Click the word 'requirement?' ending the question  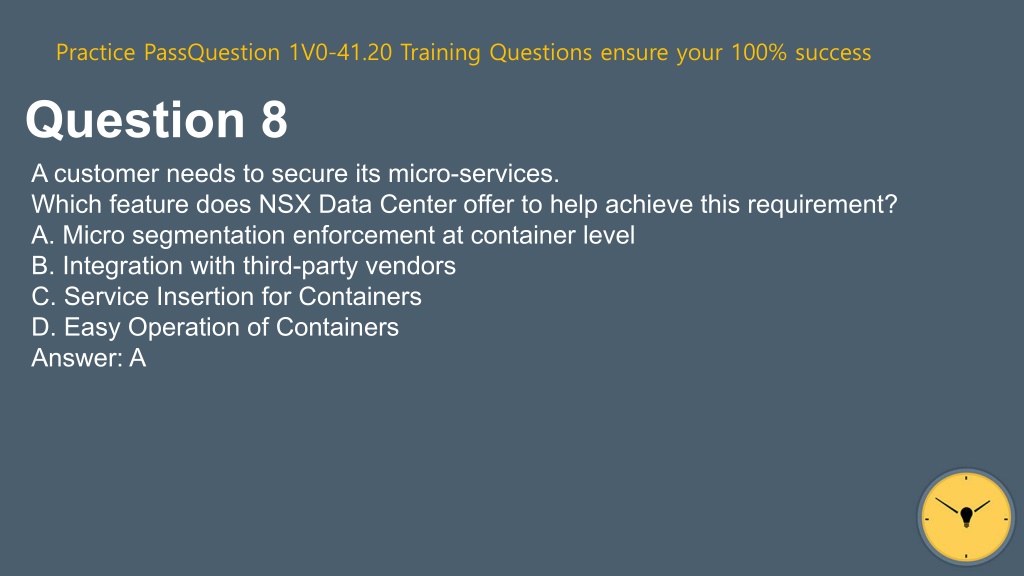[x=822, y=204]
